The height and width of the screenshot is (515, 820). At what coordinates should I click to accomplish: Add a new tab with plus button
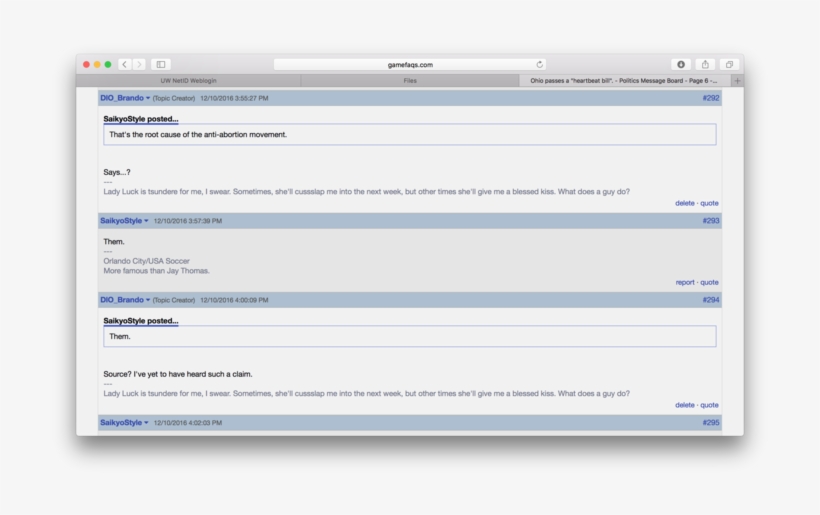(x=737, y=81)
